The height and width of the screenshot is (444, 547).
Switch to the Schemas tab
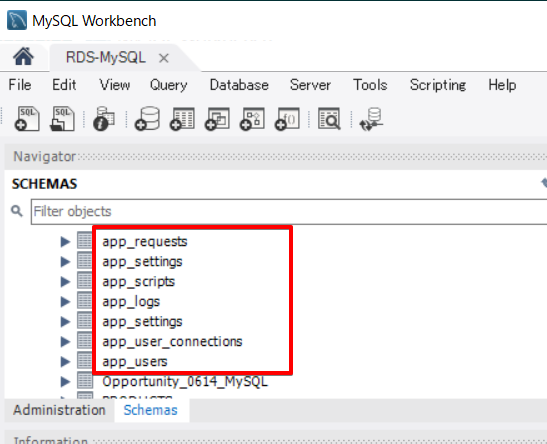click(151, 410)
